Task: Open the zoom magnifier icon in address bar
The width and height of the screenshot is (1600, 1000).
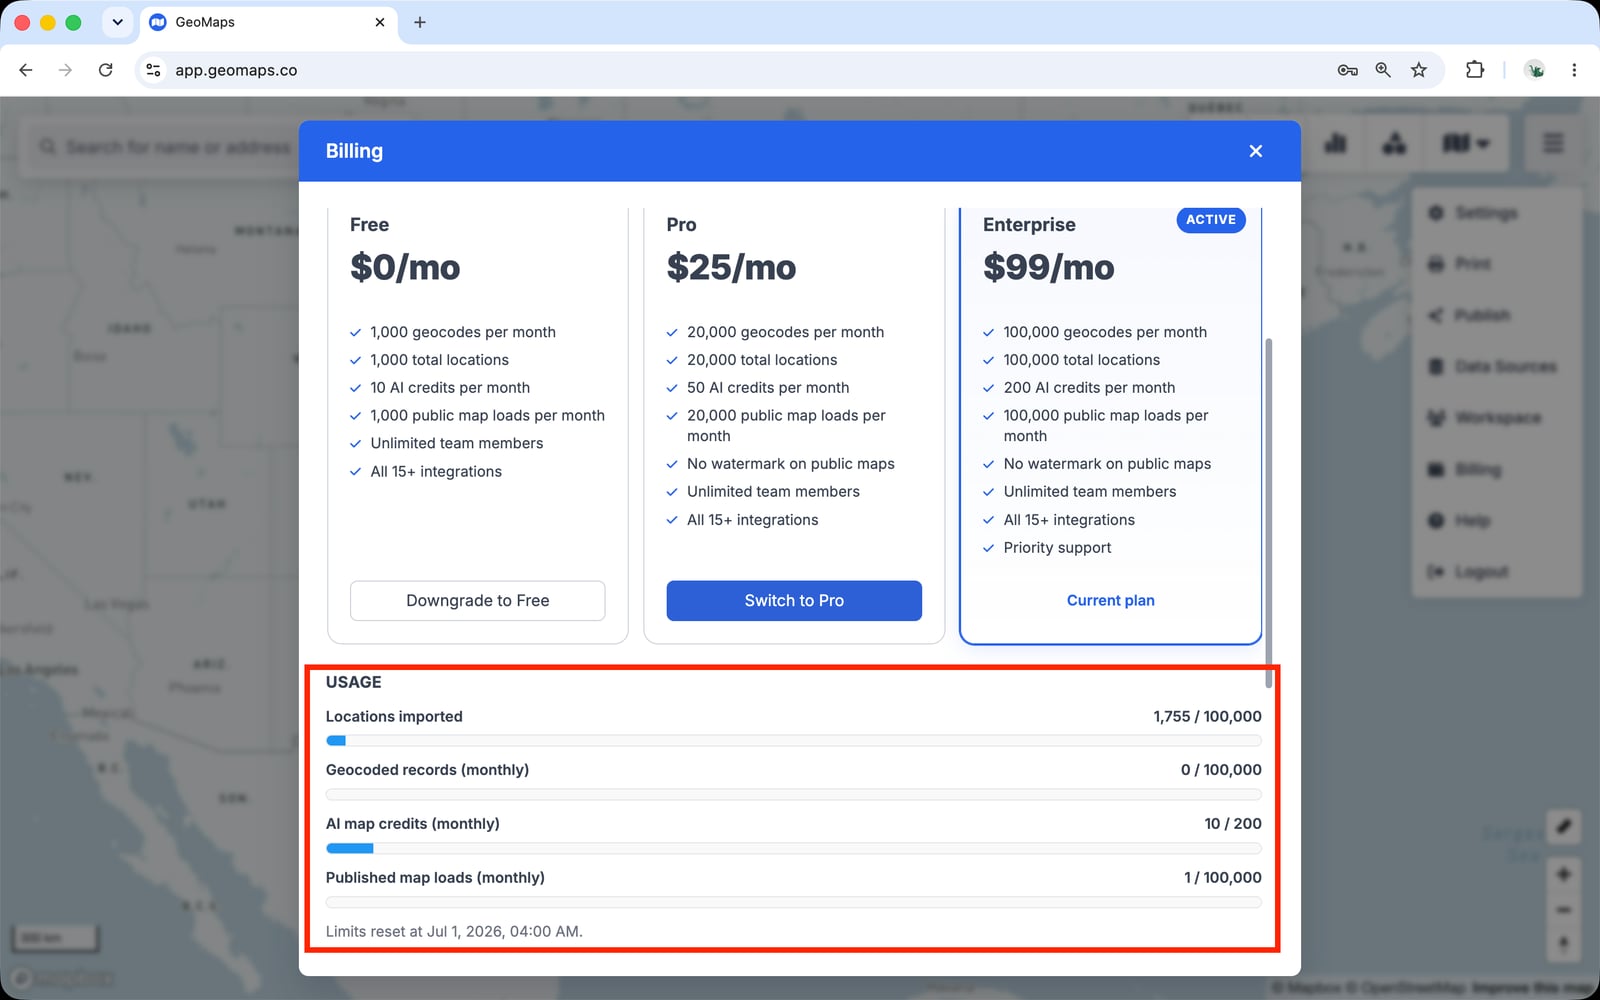Action: [x=1383, y=70]
